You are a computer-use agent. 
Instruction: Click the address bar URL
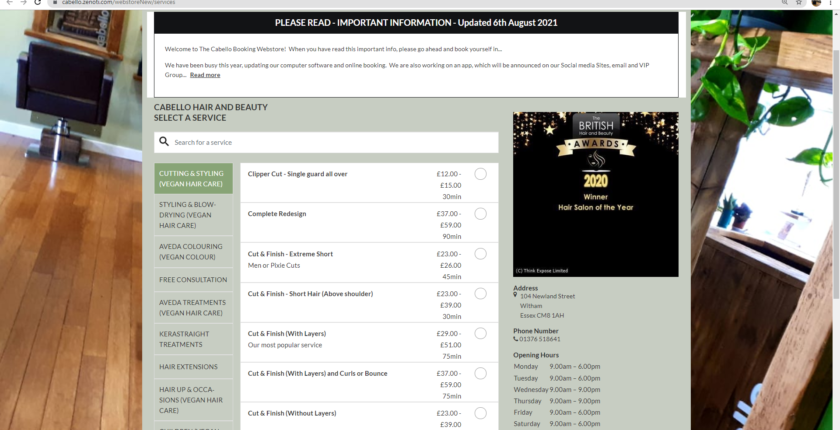pyautogui.click(x=118, y=3)
